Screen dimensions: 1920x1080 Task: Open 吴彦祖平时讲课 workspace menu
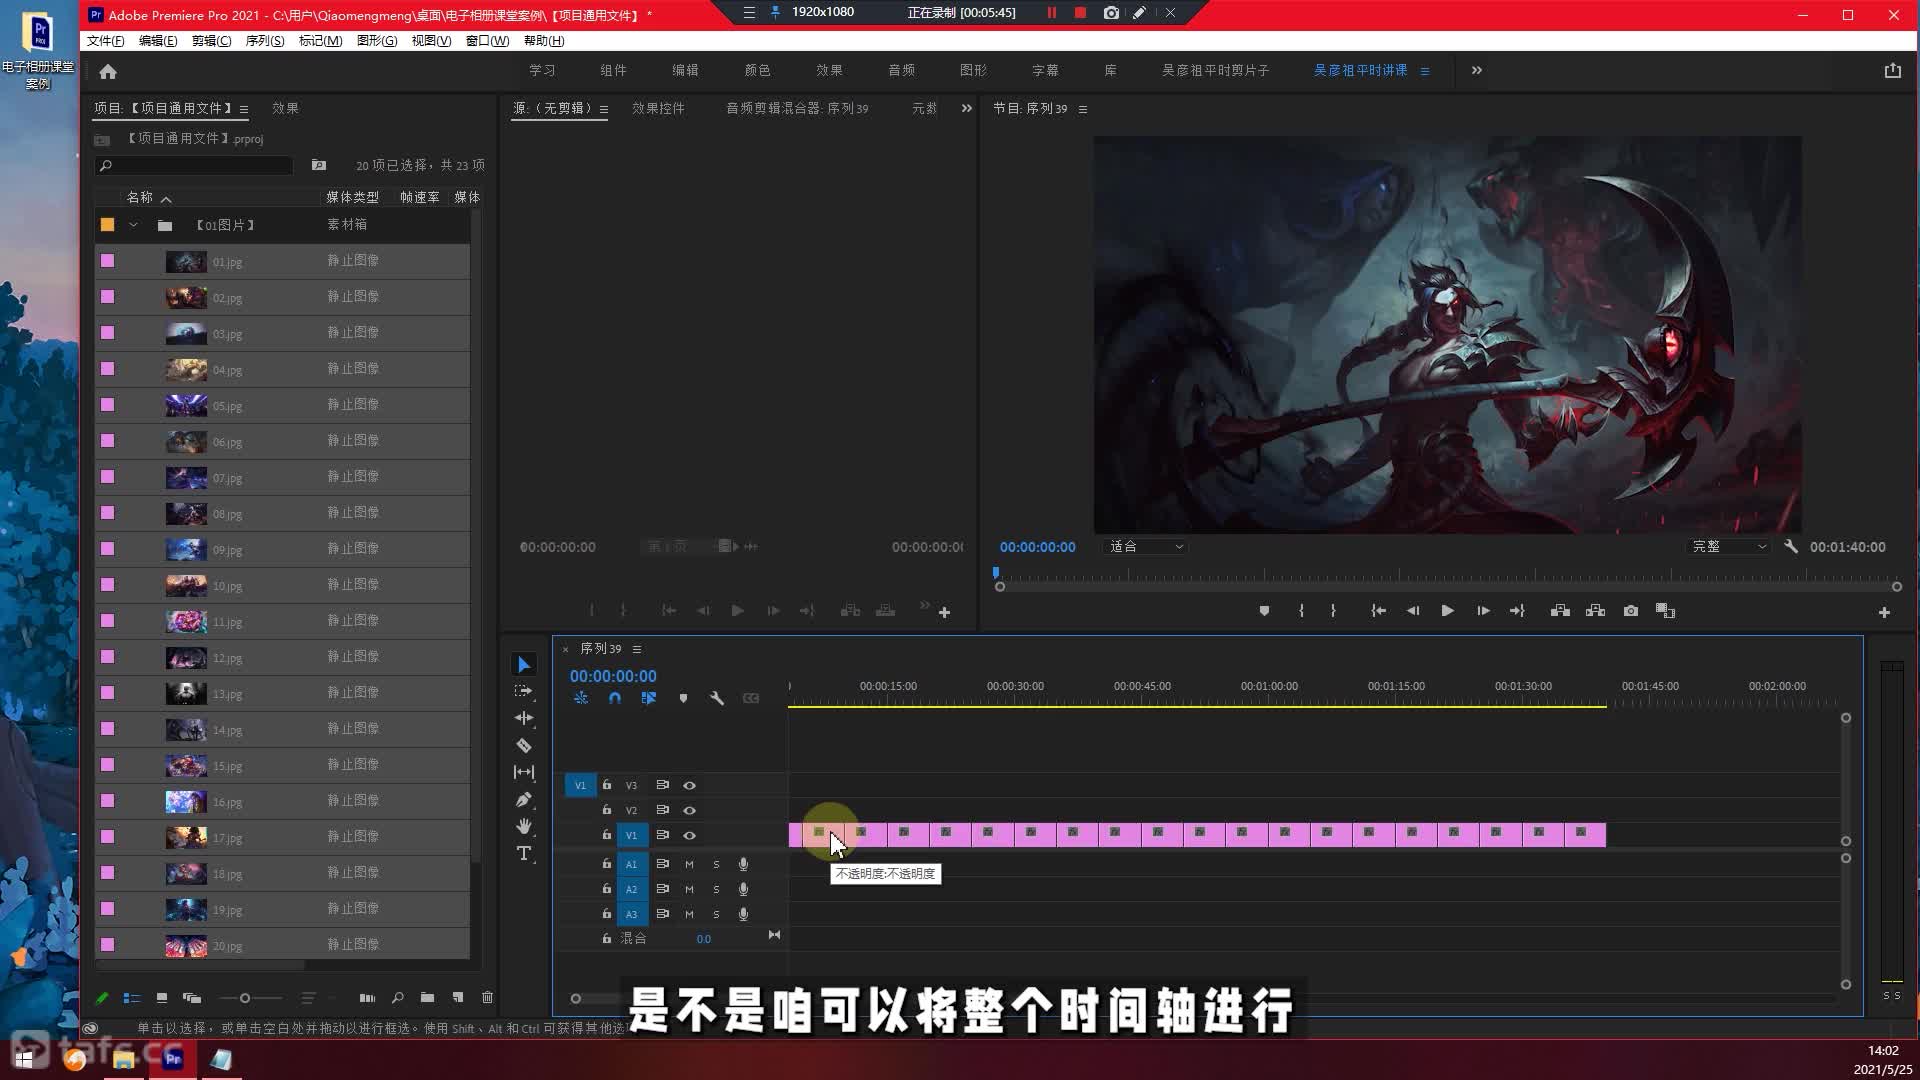[x=1425, y=71]
